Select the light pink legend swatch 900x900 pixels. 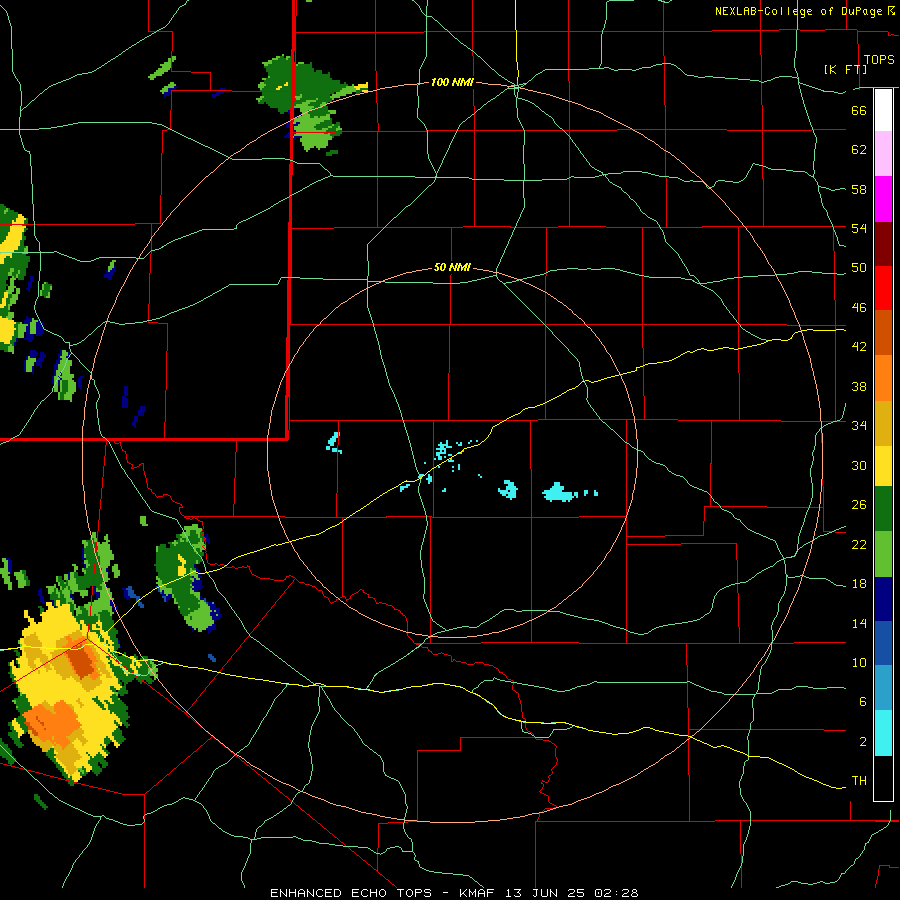[883, 153]
